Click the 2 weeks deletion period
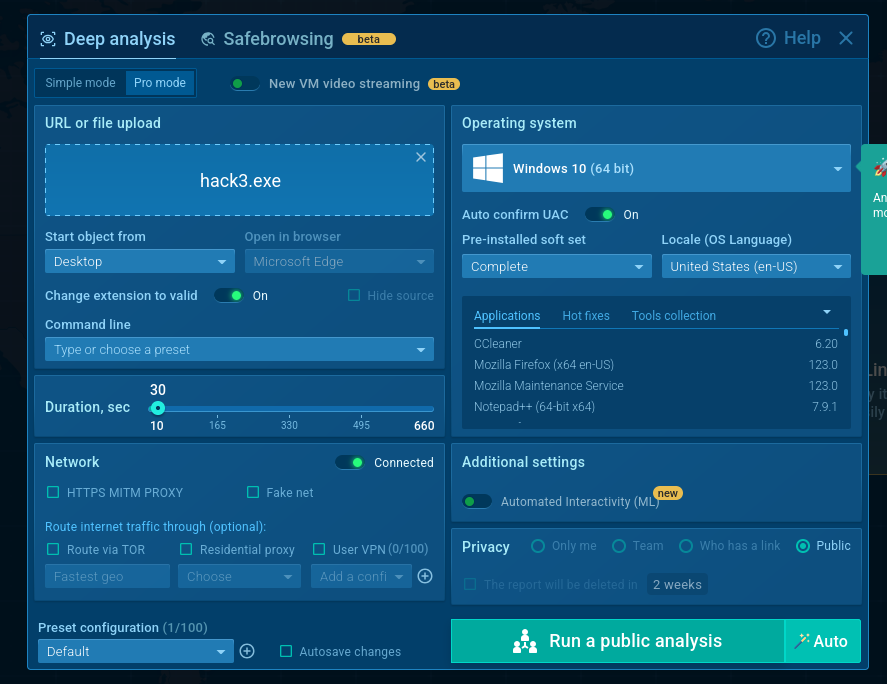Screen dimensions: 887x684 click(677, 584)
